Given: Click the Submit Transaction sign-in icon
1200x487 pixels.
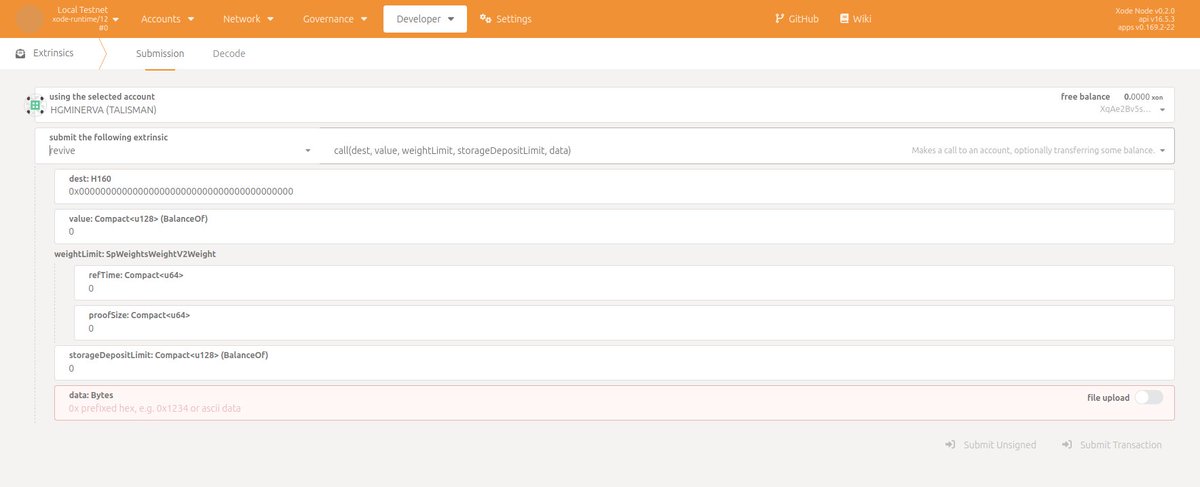Looking at the screenshot, I should tap(1067, 445).
